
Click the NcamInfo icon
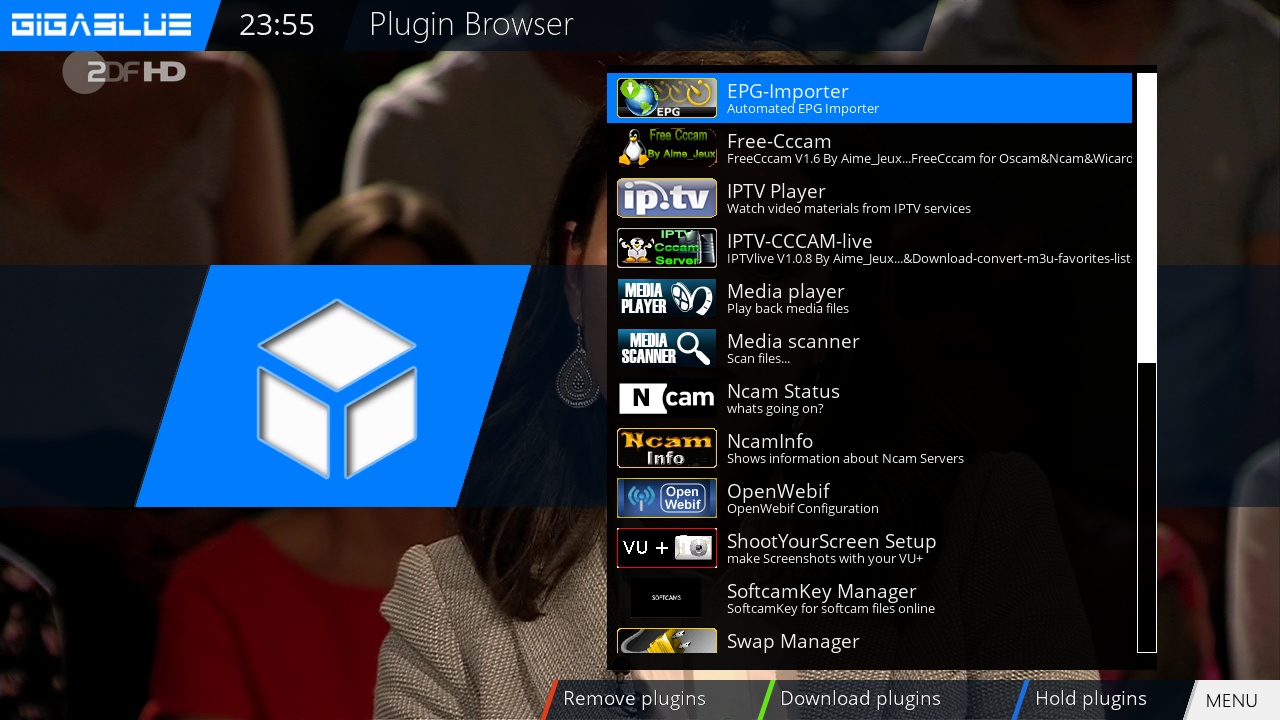(x=666, y=448)
